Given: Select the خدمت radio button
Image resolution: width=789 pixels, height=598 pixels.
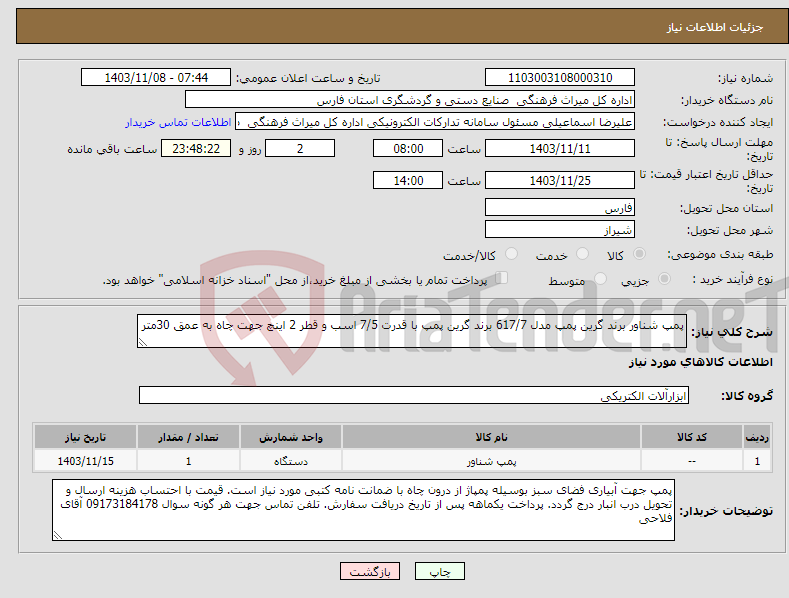Looking at the screenshot, I should 582,254.
